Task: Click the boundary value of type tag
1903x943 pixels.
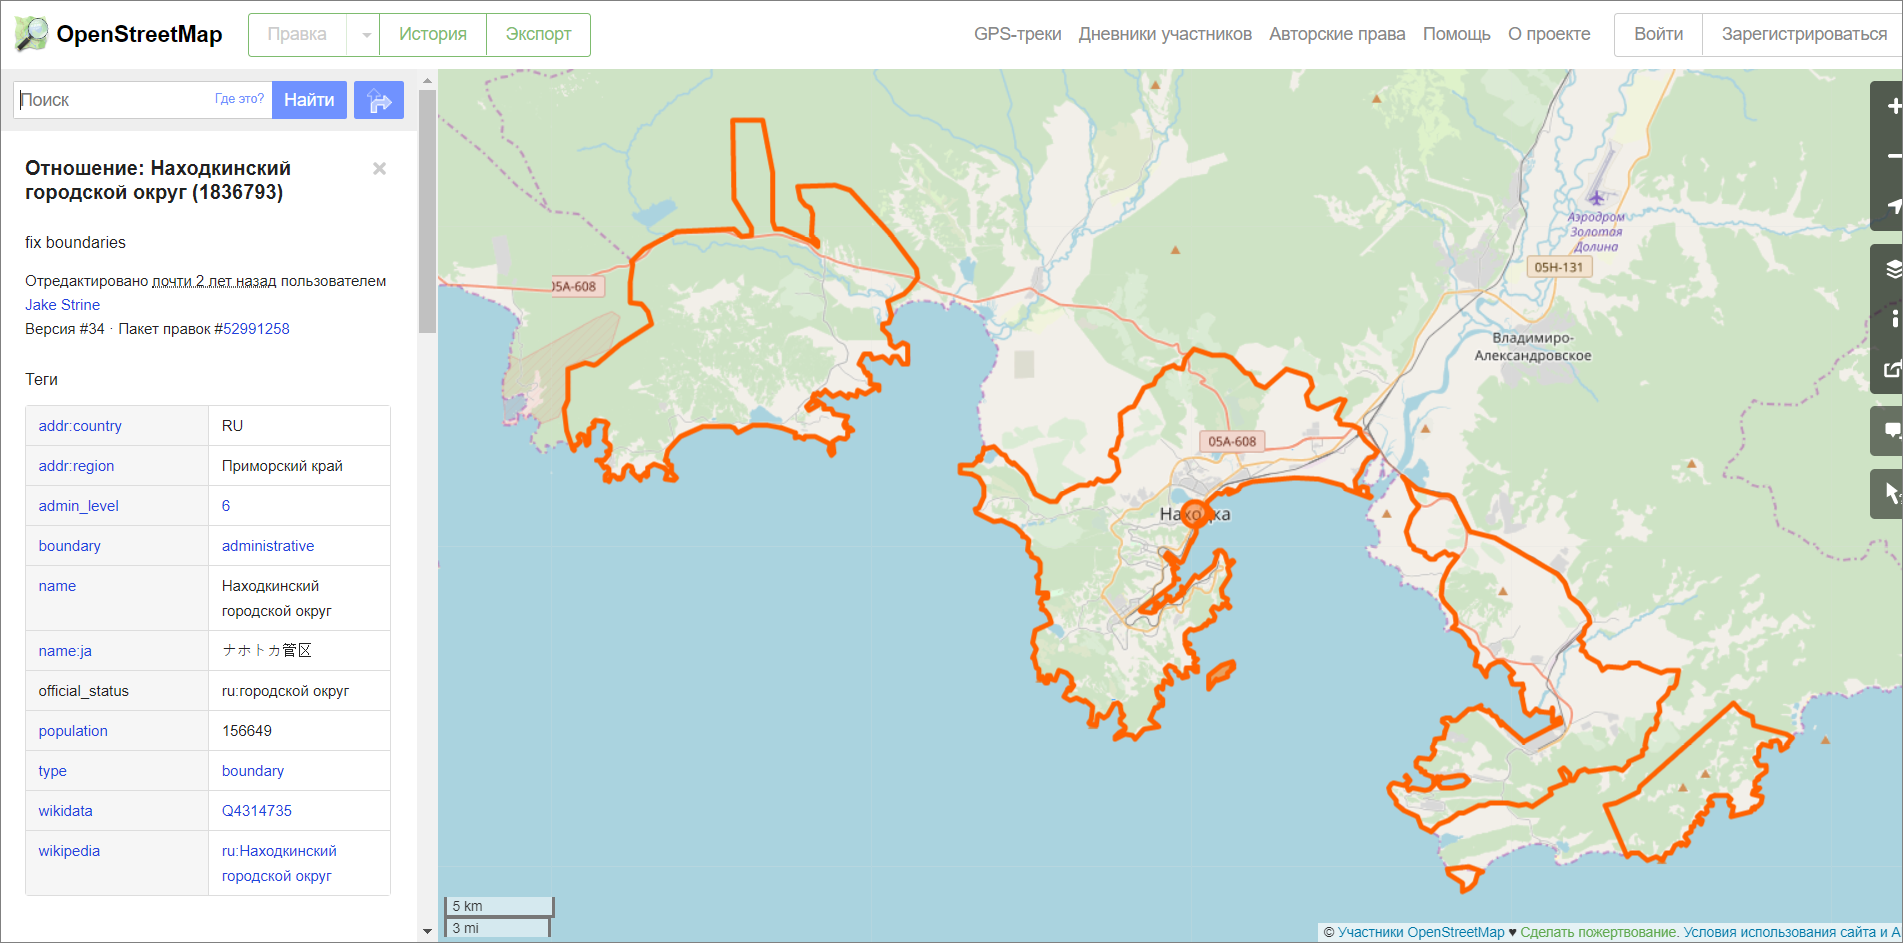Action: point(253,771)
